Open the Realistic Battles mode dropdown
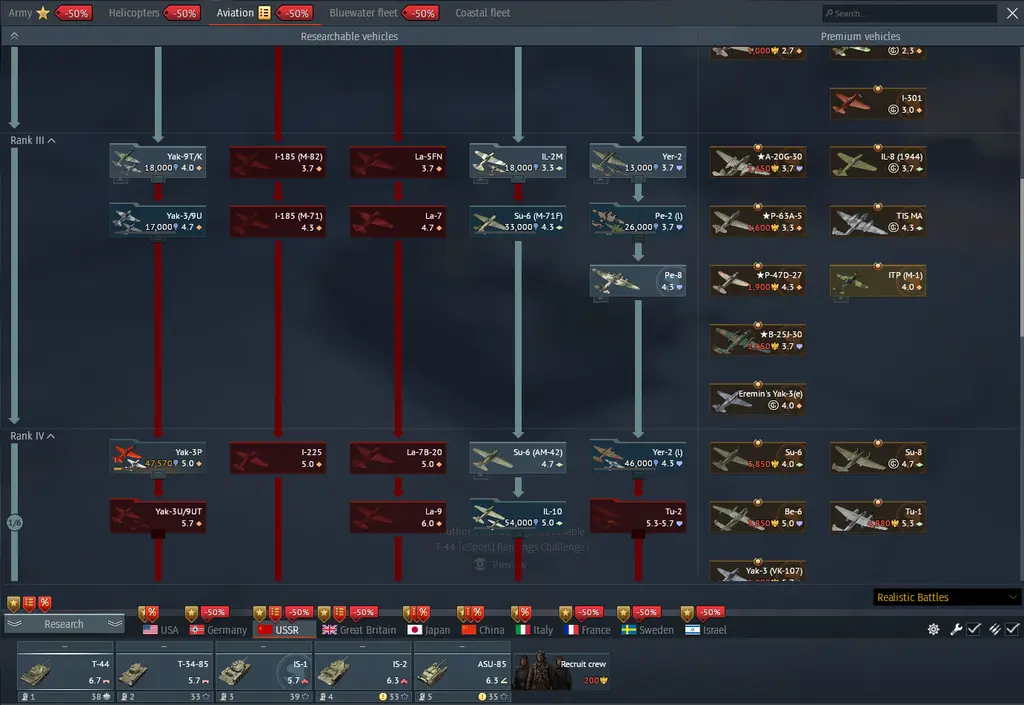The width and height of the screenshot is (1024, 705). (947, 597)
